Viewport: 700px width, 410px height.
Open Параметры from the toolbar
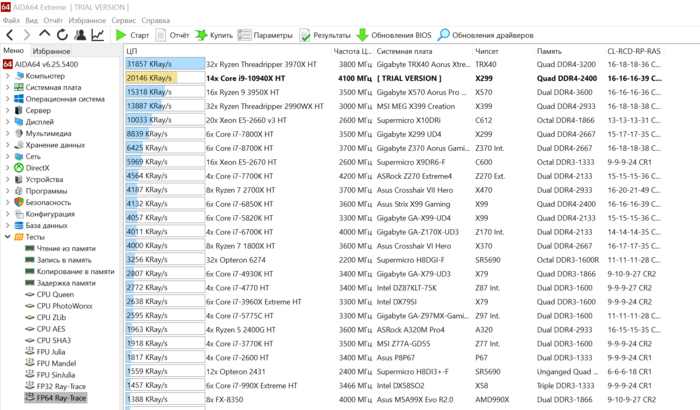click(x=265, y=35)
